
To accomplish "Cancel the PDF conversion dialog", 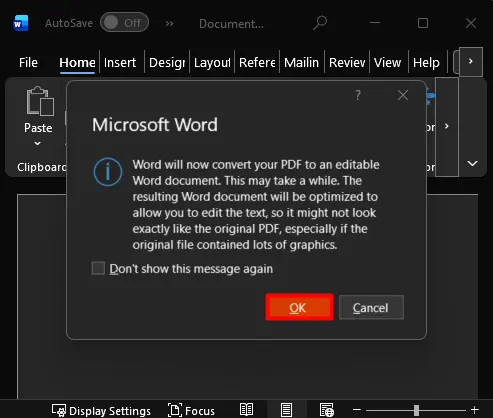I will [371, 307].
